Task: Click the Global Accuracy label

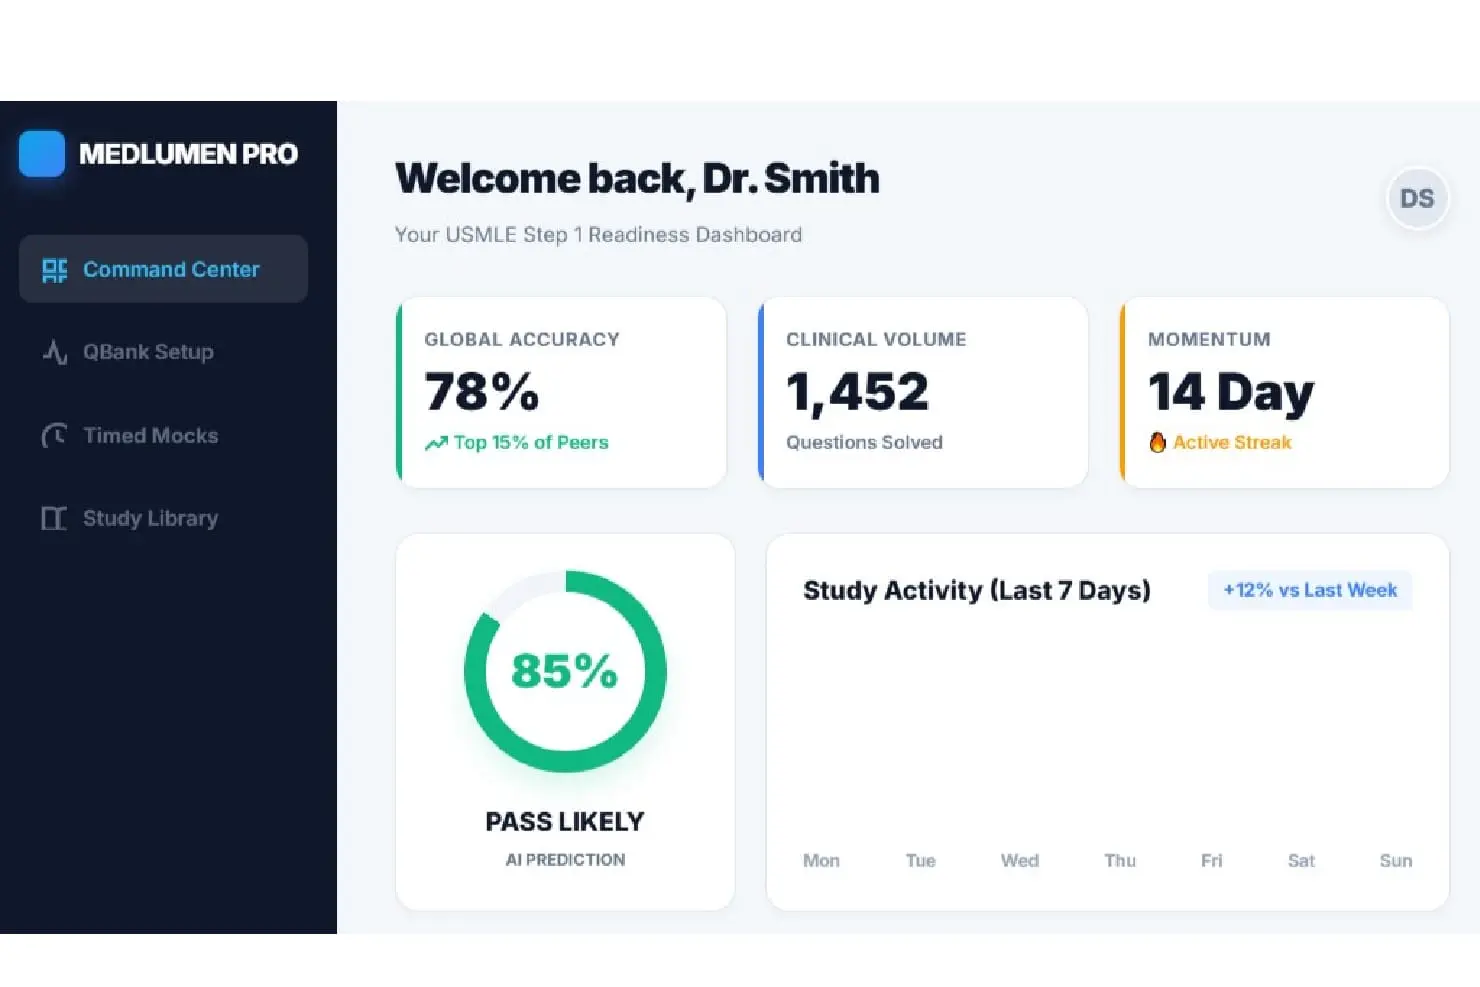Action: tap(522, 339)
